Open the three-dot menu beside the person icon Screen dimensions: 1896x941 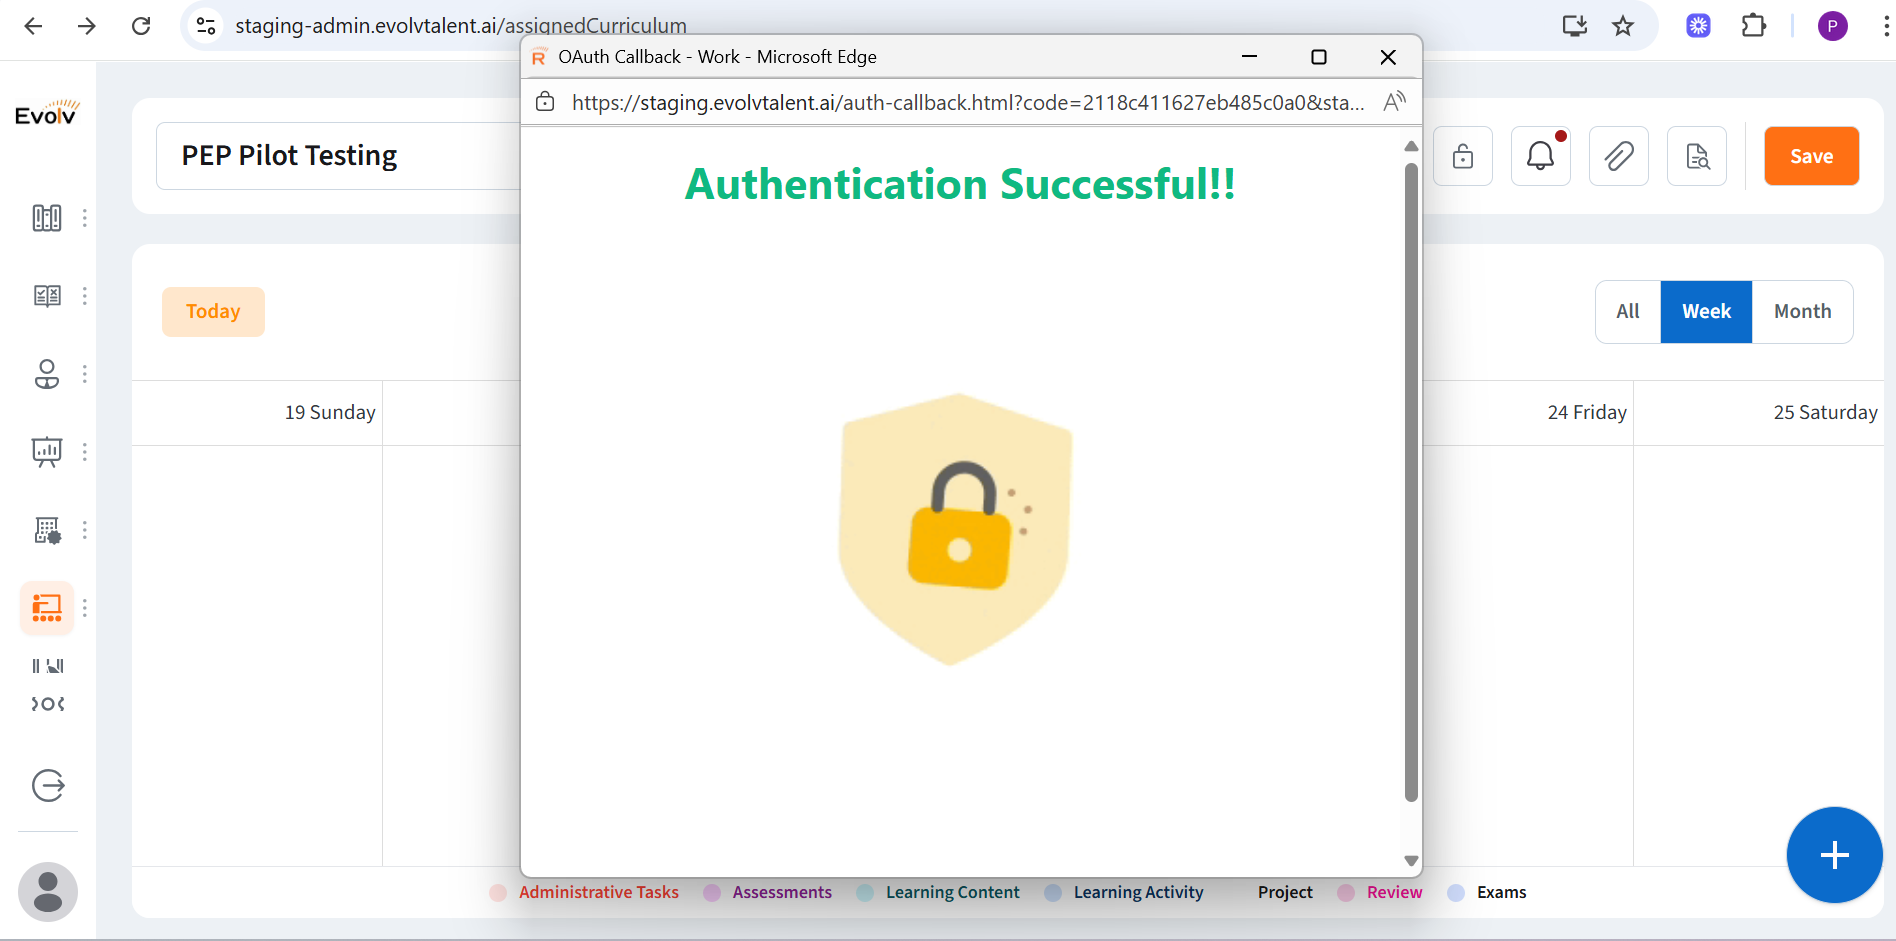[x=85, y=374]
